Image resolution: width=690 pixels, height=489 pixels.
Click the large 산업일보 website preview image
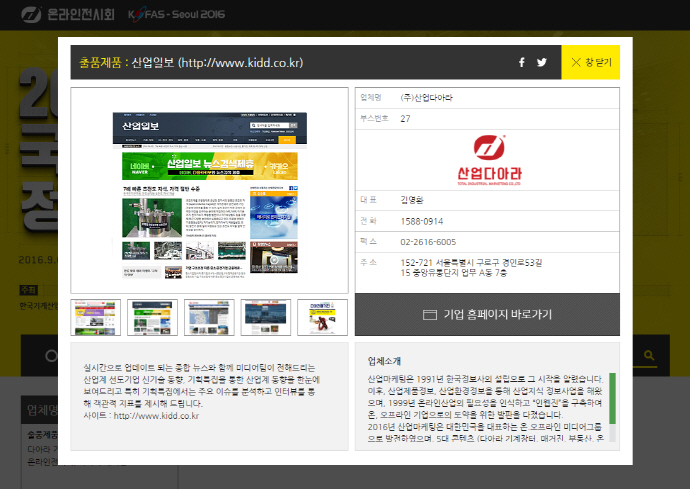(x=210, y=190)
